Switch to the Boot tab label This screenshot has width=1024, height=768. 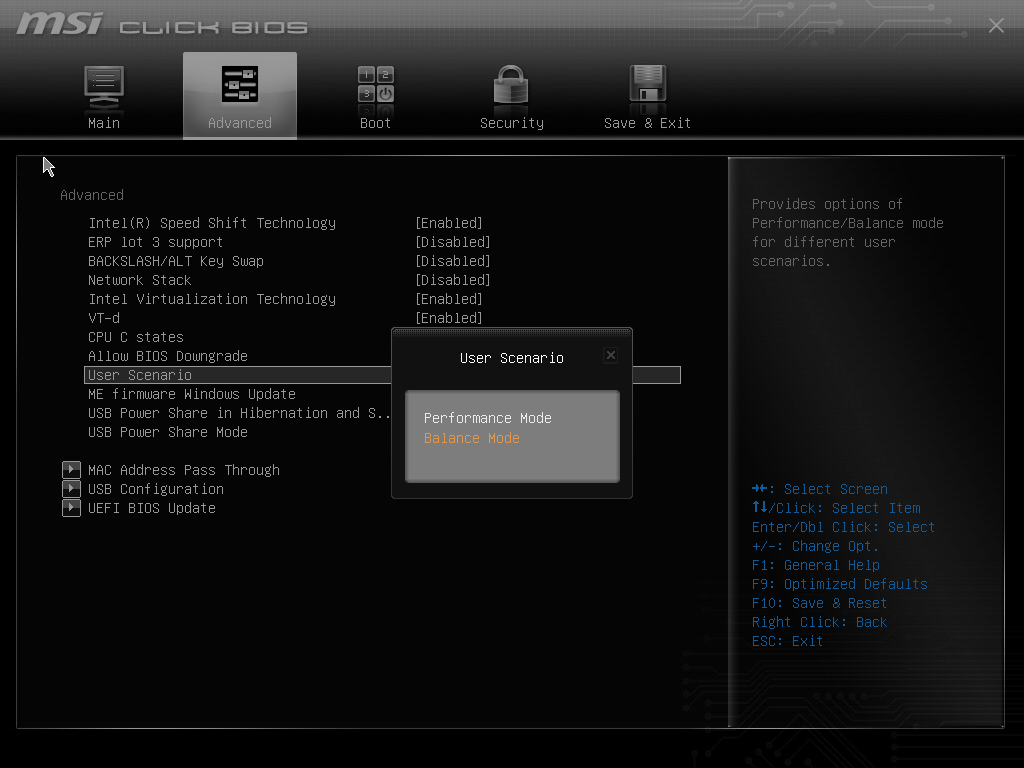tap(376, 123)
